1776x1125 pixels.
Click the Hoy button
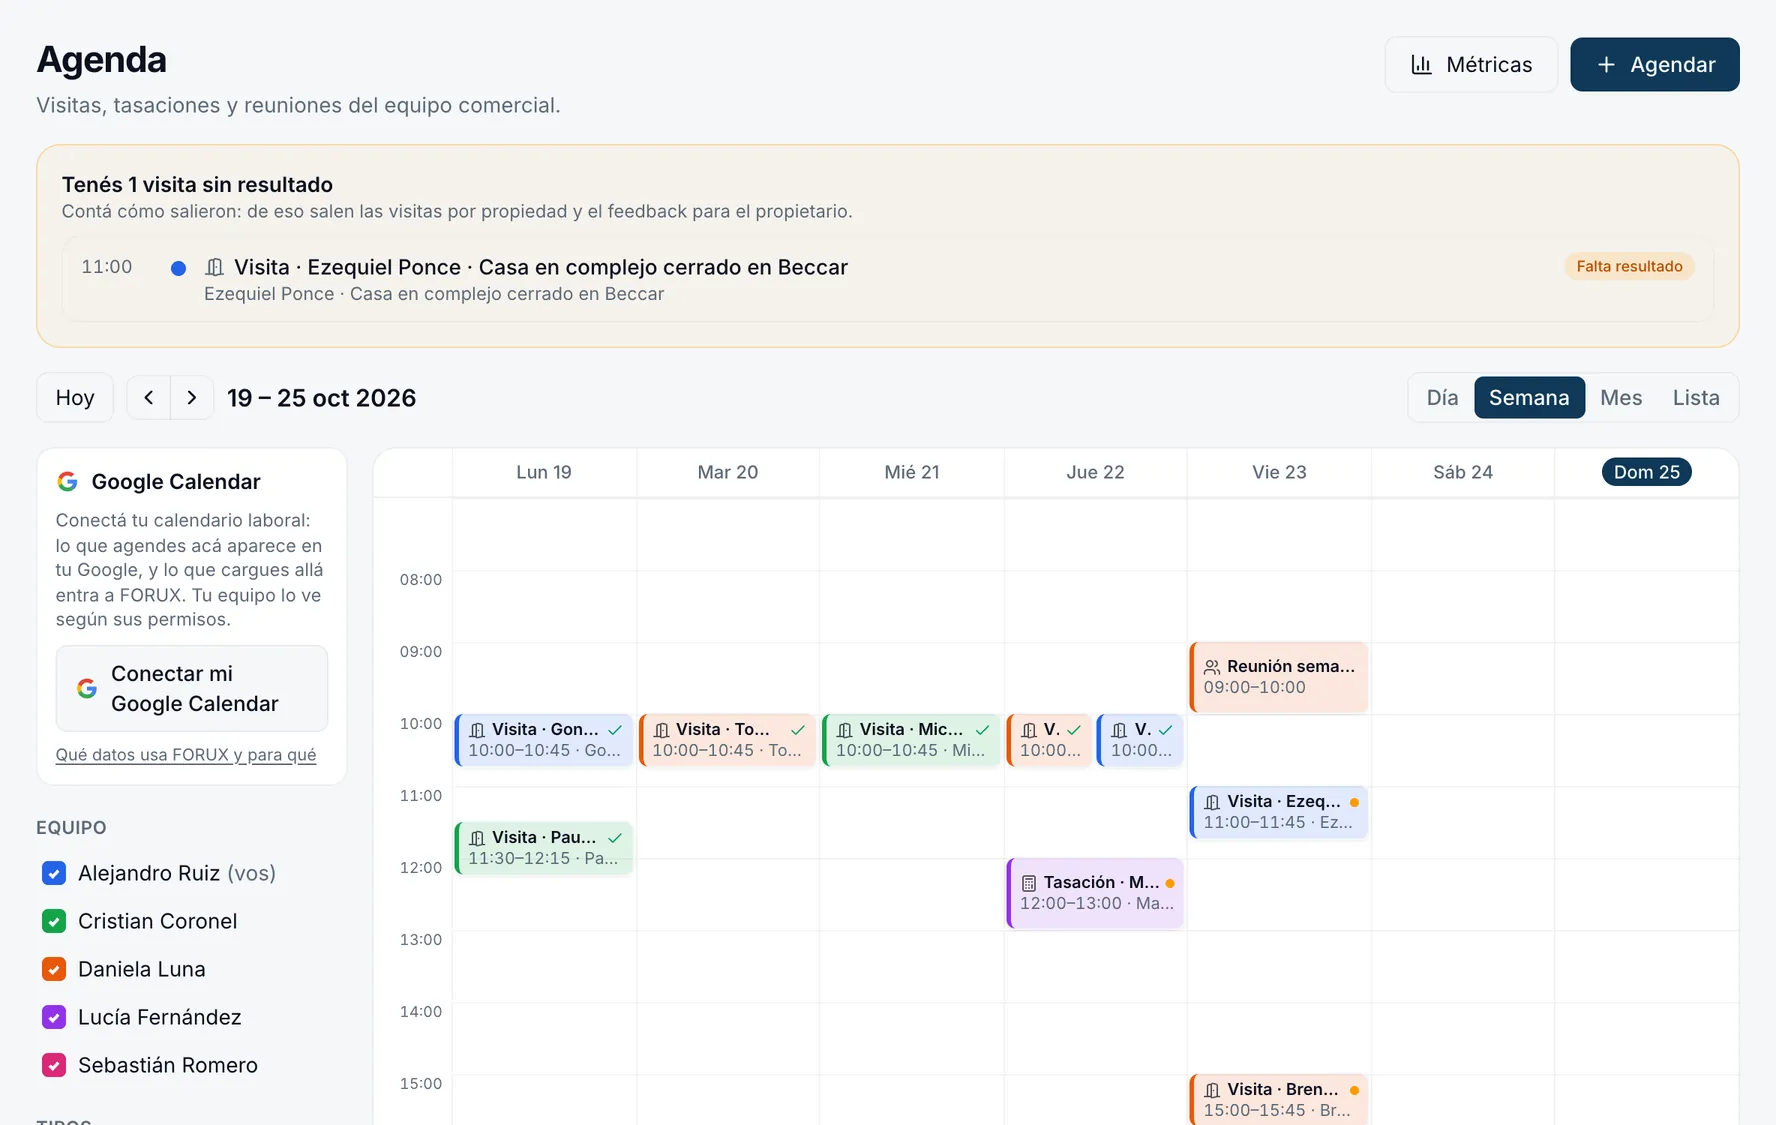(75, 398)
